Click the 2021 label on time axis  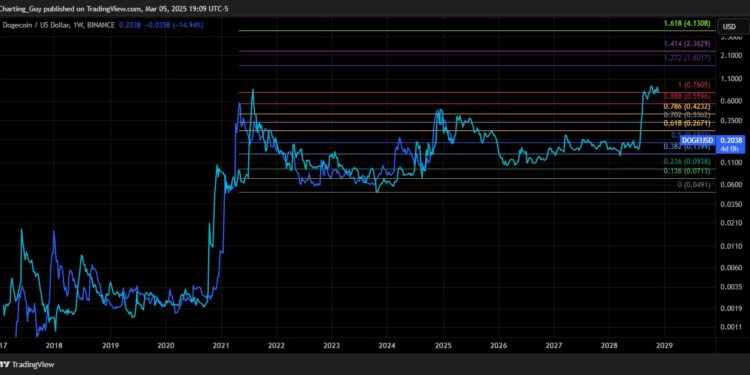pos(221,345)
